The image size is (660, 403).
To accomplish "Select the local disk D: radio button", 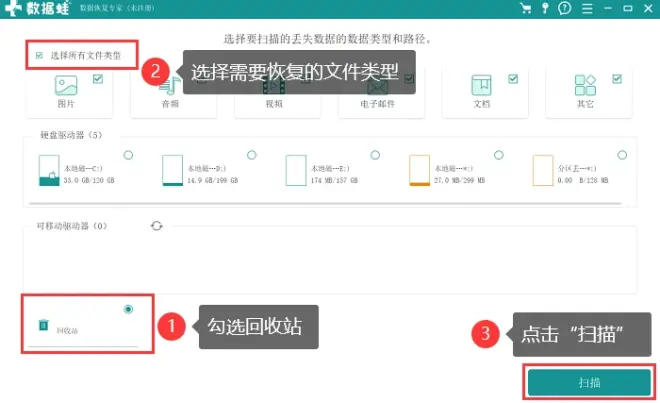I will click(251, 155).
